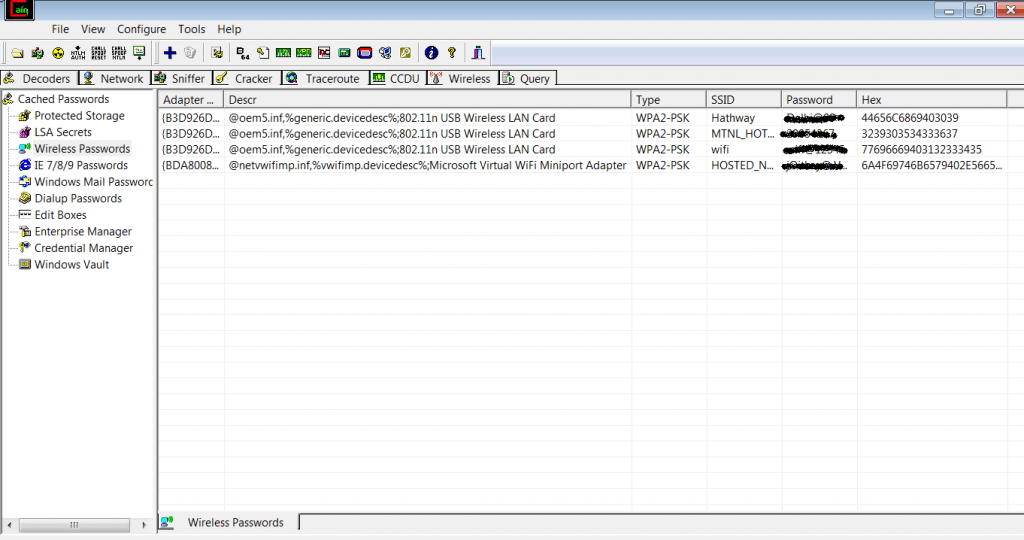Start APR with the yellow radiation icon
Viewport: 1024px width, 540px height.
(x=58, y=53)
